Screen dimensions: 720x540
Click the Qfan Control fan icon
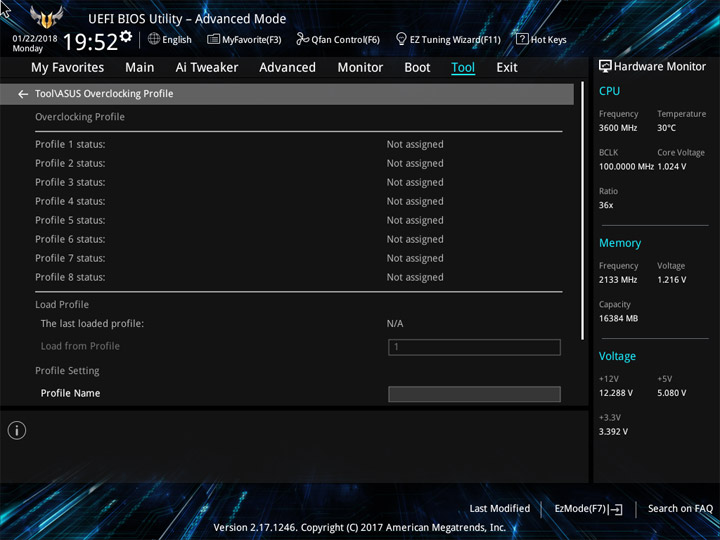click(302, 39)
